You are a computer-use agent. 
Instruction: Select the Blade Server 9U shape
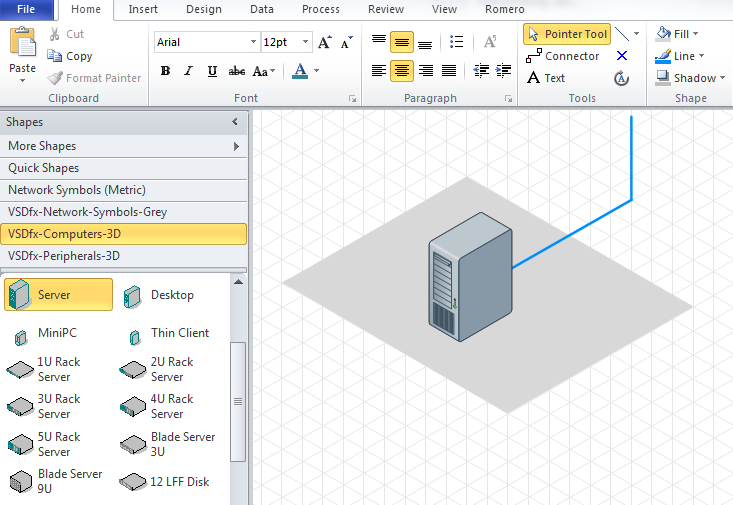click(58, 481)
